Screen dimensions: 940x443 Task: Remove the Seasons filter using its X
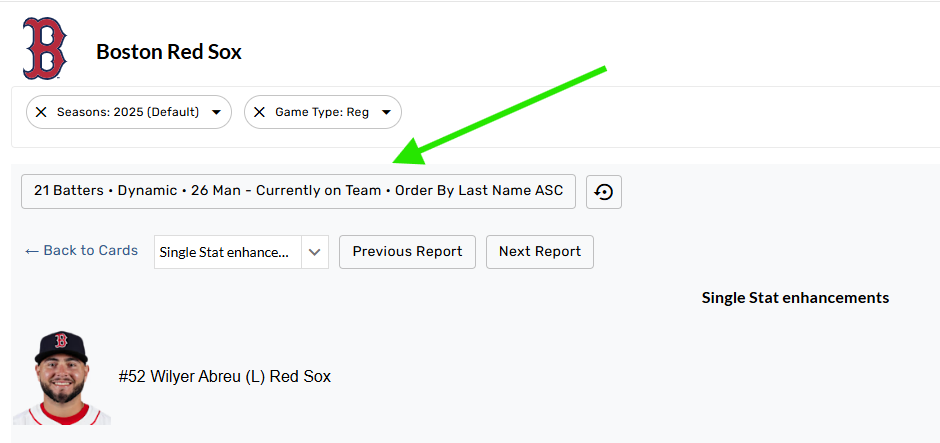pos(41,112)
